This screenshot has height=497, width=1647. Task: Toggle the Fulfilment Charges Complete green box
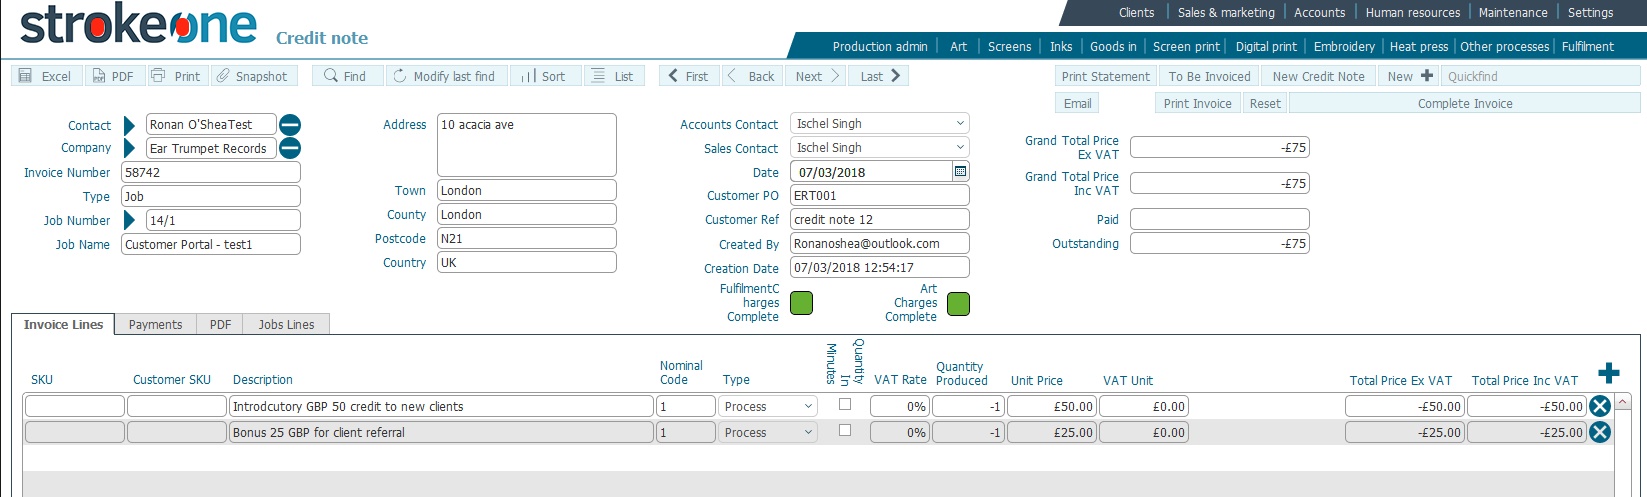801,303
